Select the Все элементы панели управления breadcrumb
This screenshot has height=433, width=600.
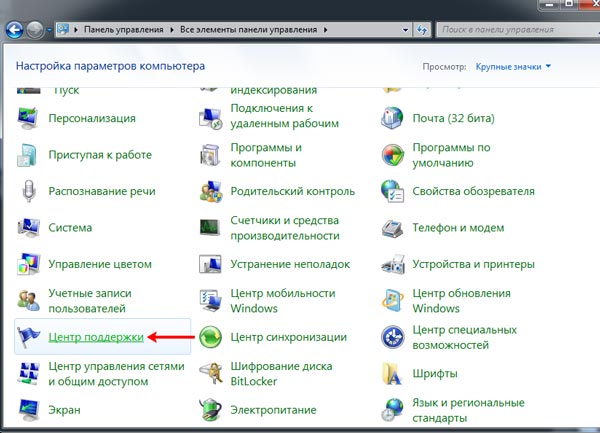pos(248,30)
